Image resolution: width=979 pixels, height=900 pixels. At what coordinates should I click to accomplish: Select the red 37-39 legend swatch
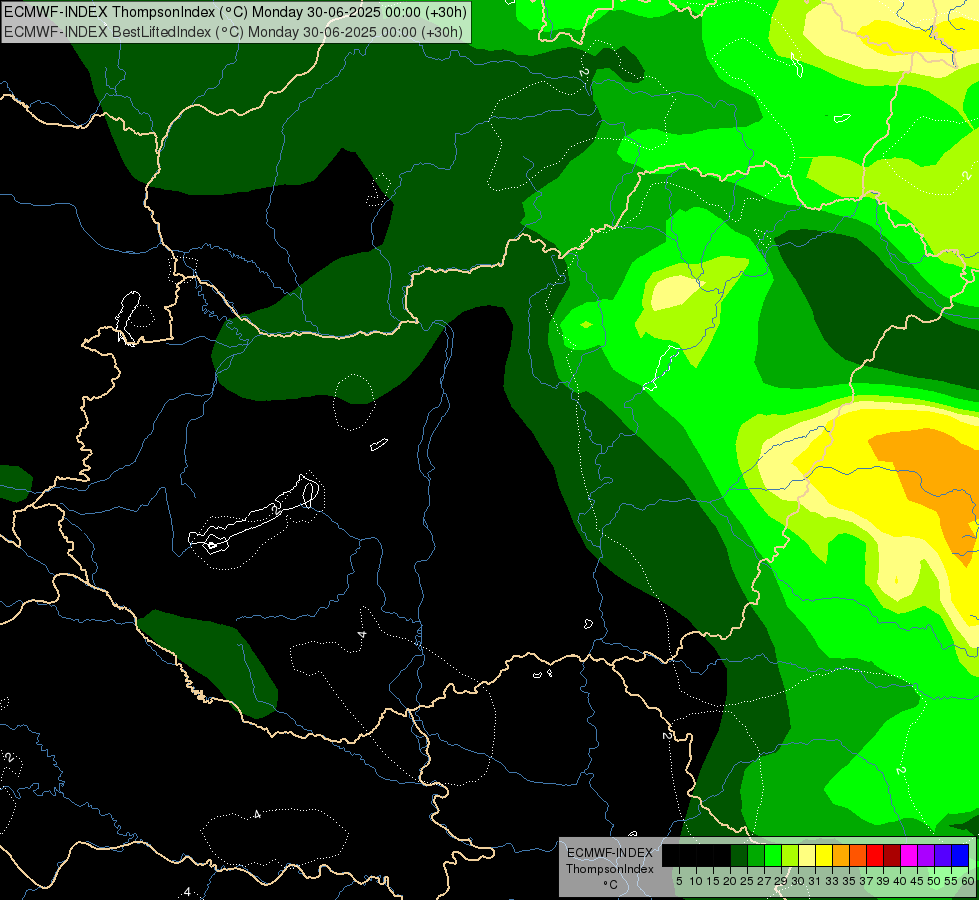[x=875, y=855]
